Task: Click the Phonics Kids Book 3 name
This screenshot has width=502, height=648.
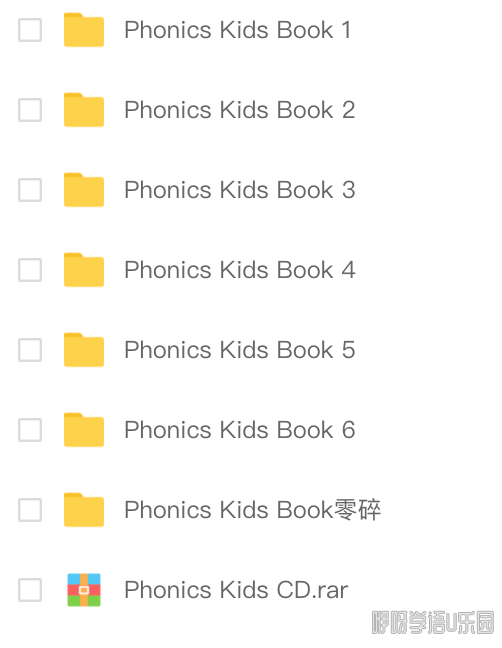Action: 240,190
